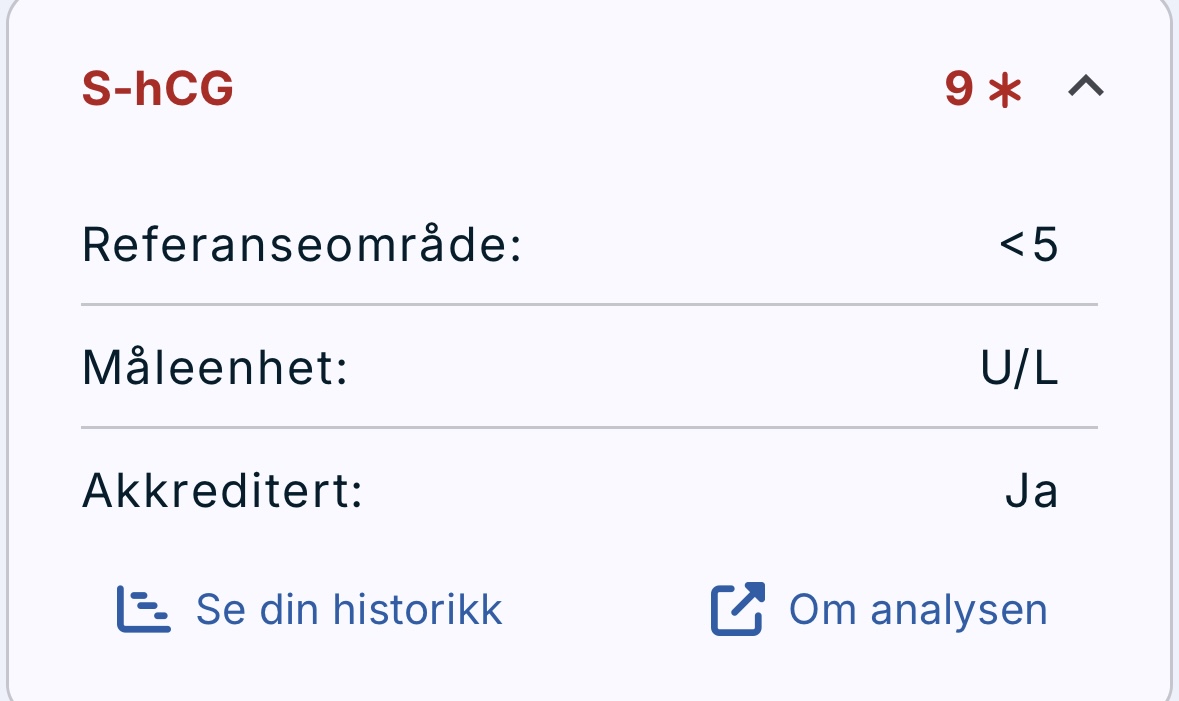Image resolution: width=1179 pixels, height=701 pixels.
Task: Click the <5 reference range value
Action: pyautogui.click(x=1029, y=246)
